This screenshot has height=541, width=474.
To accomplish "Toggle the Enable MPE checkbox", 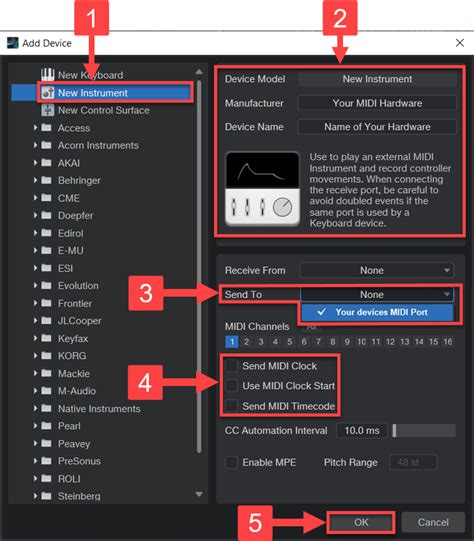I will tap(231, 462).
